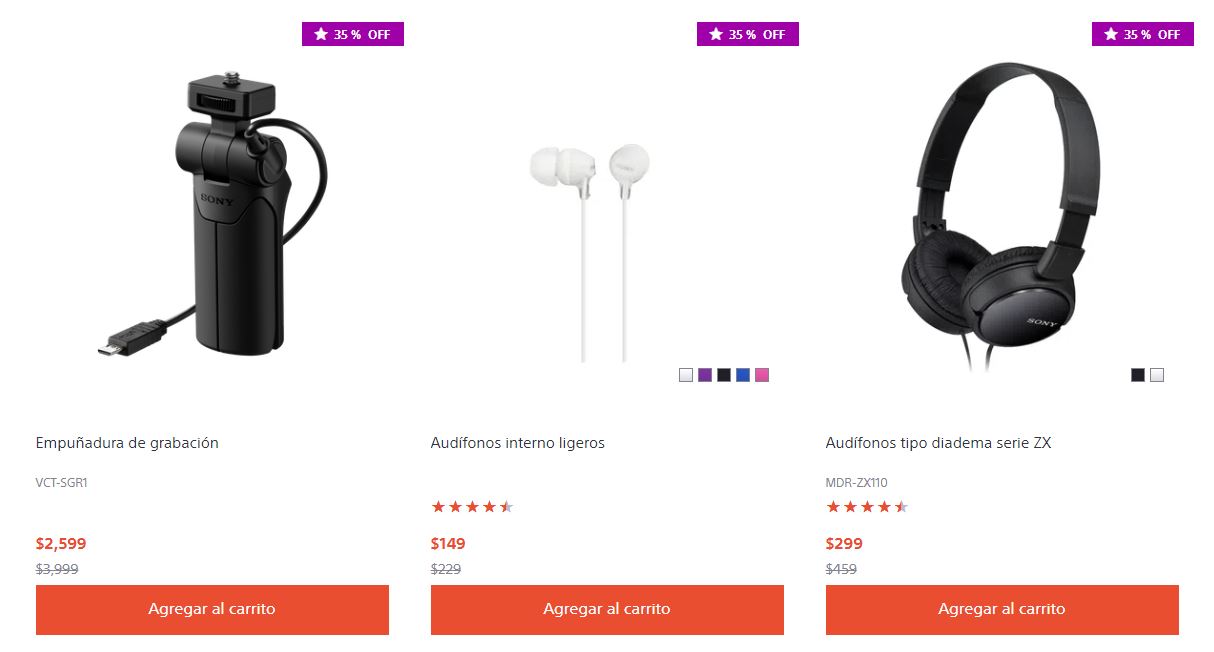This screenshot has width=1214, height=652.
Task: Pick the black earphone color swatch
Action: (723, 375)
